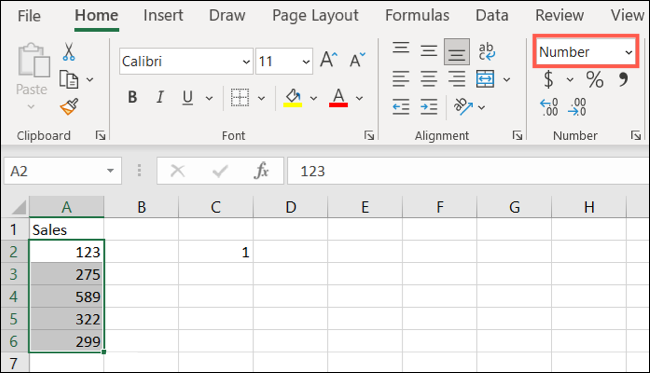Open the Name Box dropdown arrow
This screenshot has height=373, width=650.
pos(110,171)
